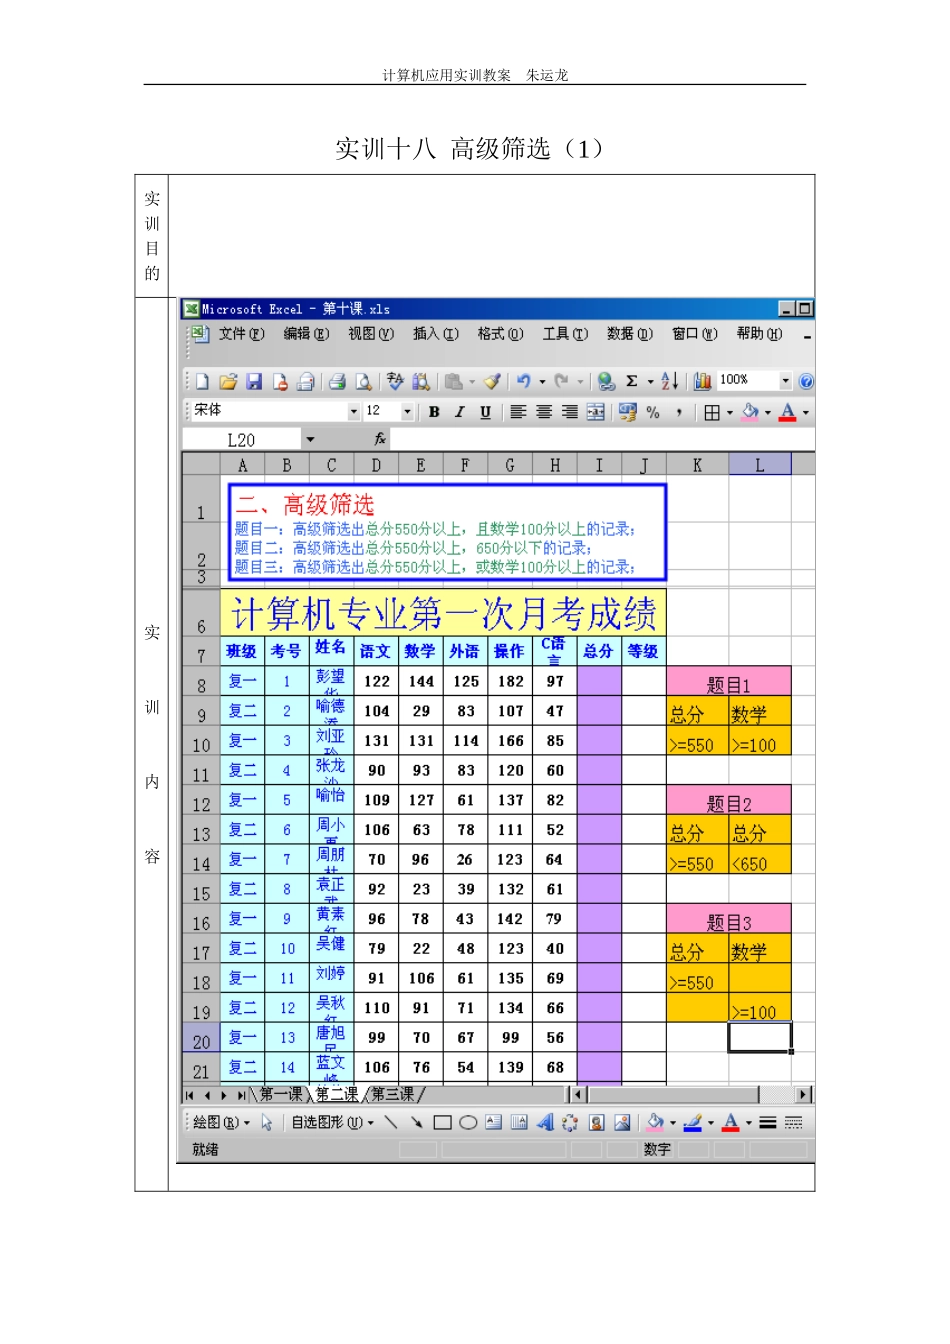The width and height of the screenshot is (950, 1344).
Task: Select the Line drawing tool
Action: pos(391,1123)
